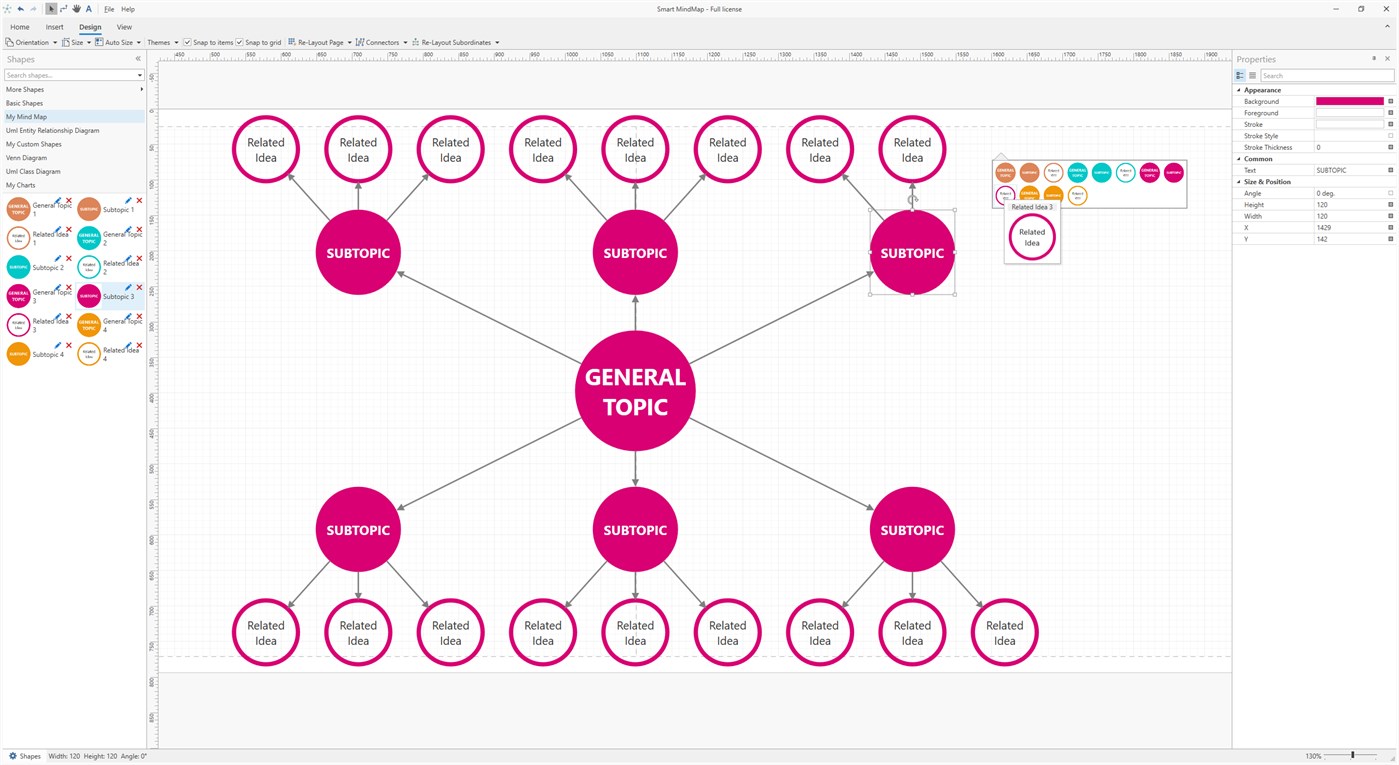Select the Connector drawing tool
1399x765 pixels.
pyautogui.click(x=63, y=9)
